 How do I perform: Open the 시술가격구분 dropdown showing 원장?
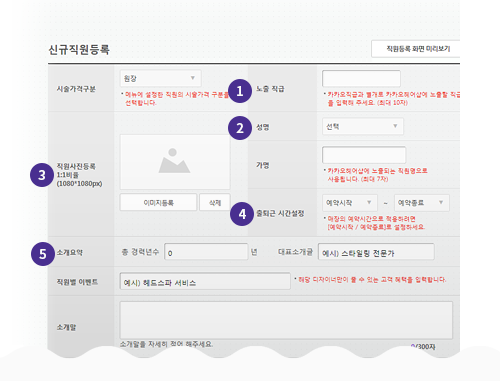[160, 78]
